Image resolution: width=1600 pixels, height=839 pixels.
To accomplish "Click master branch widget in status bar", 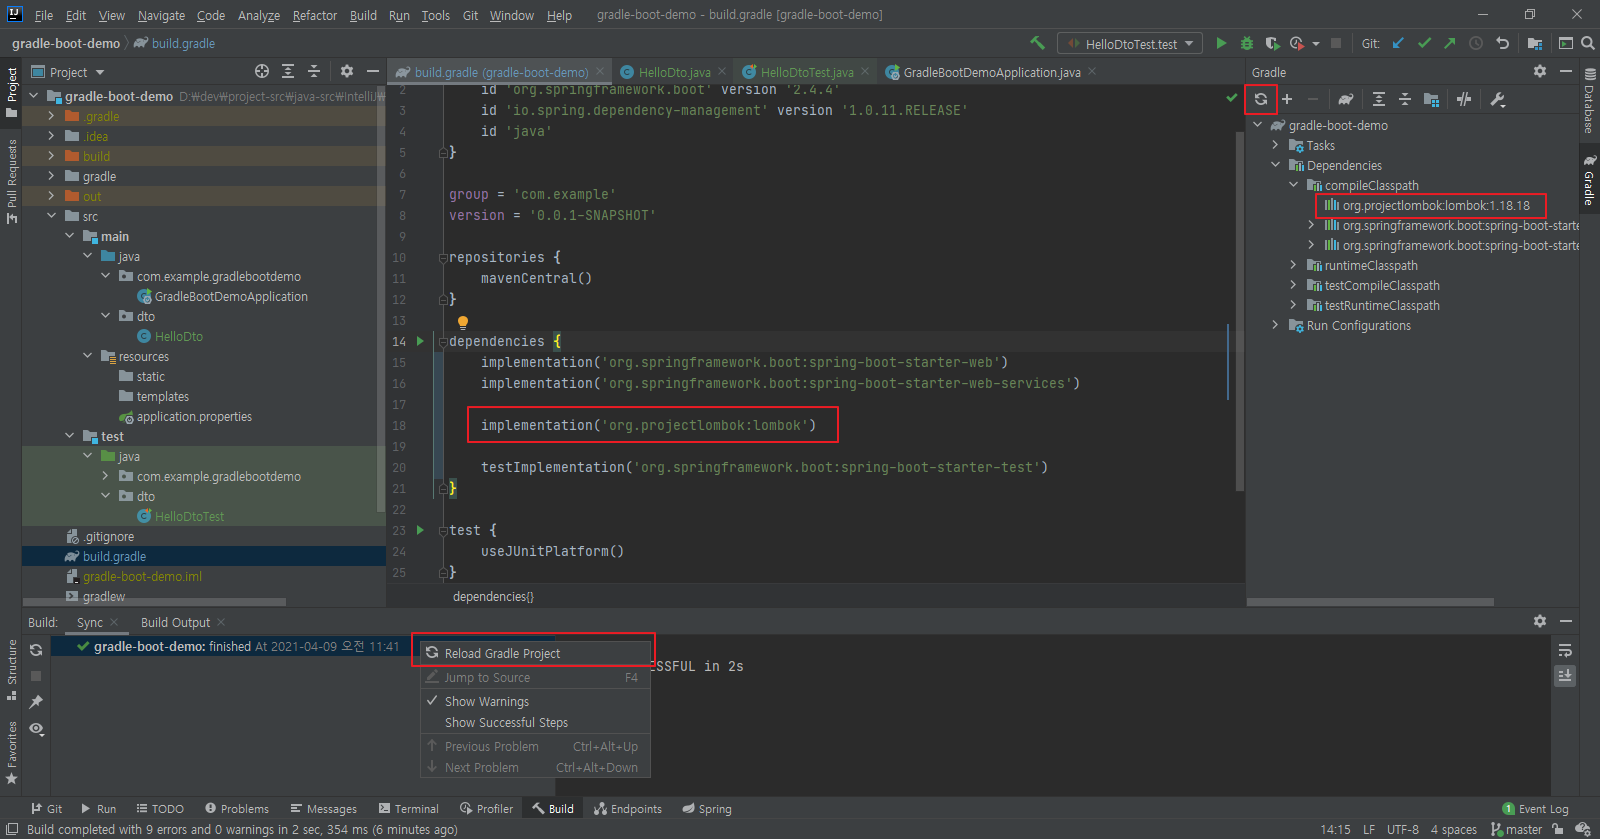I will tap(1516, 830).
